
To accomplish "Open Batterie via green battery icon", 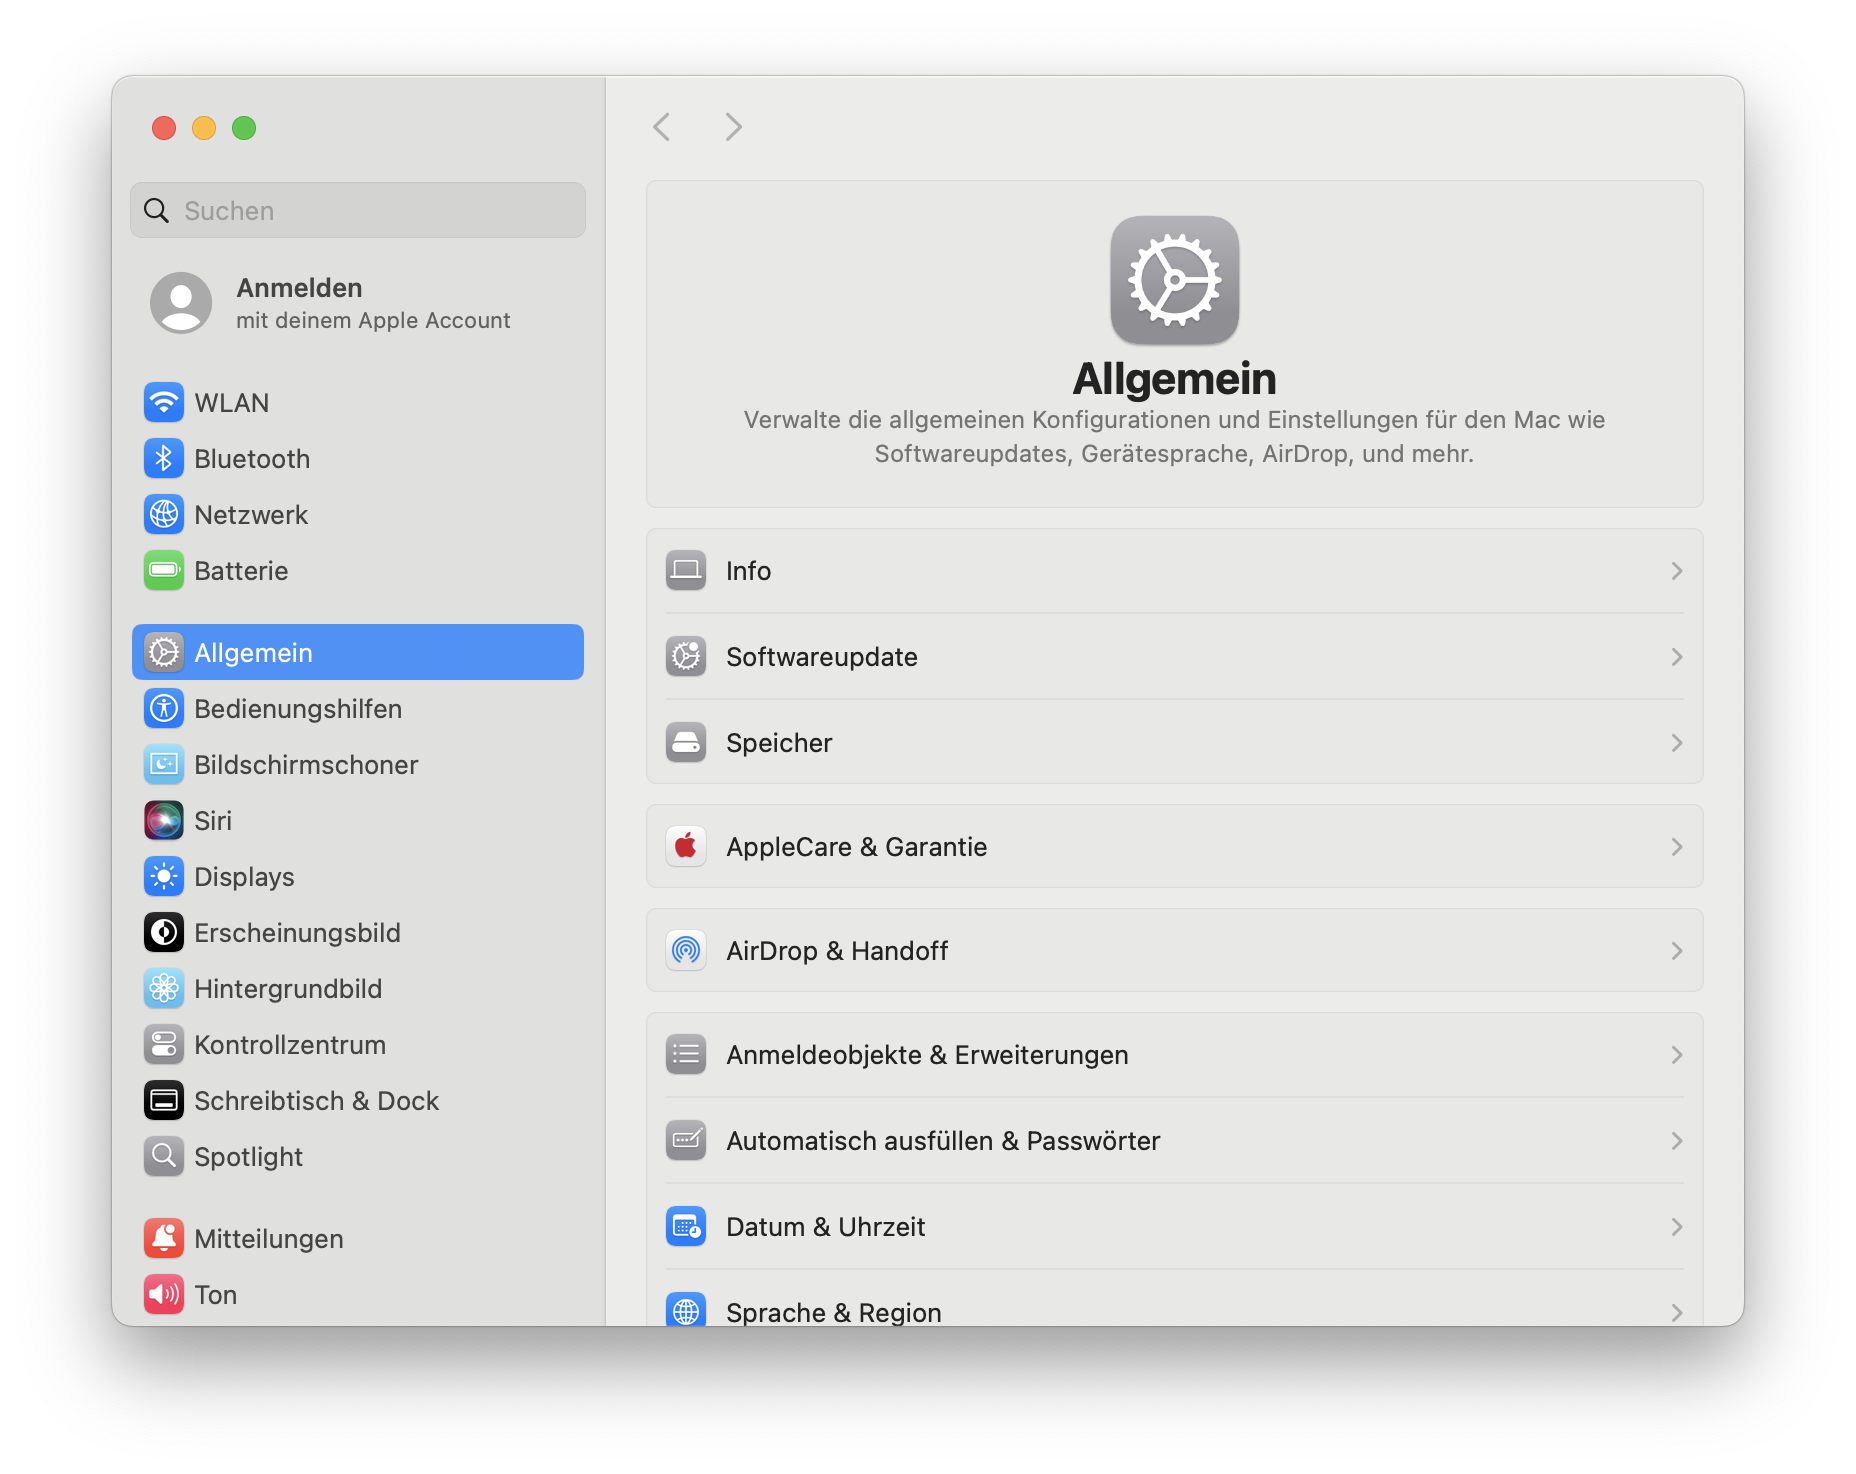I will [x=164, y=571].
